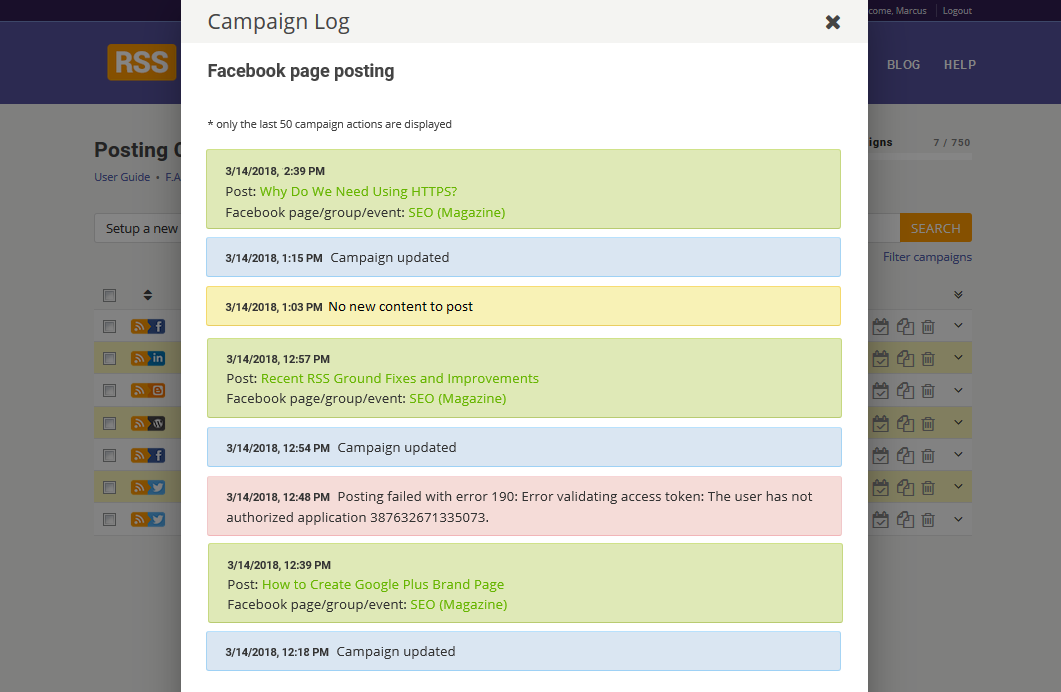Open SEO (Magazine) link in the 2:39 PM entry
The height and width of the screenshot is (692, 1061).
[457, 212]
